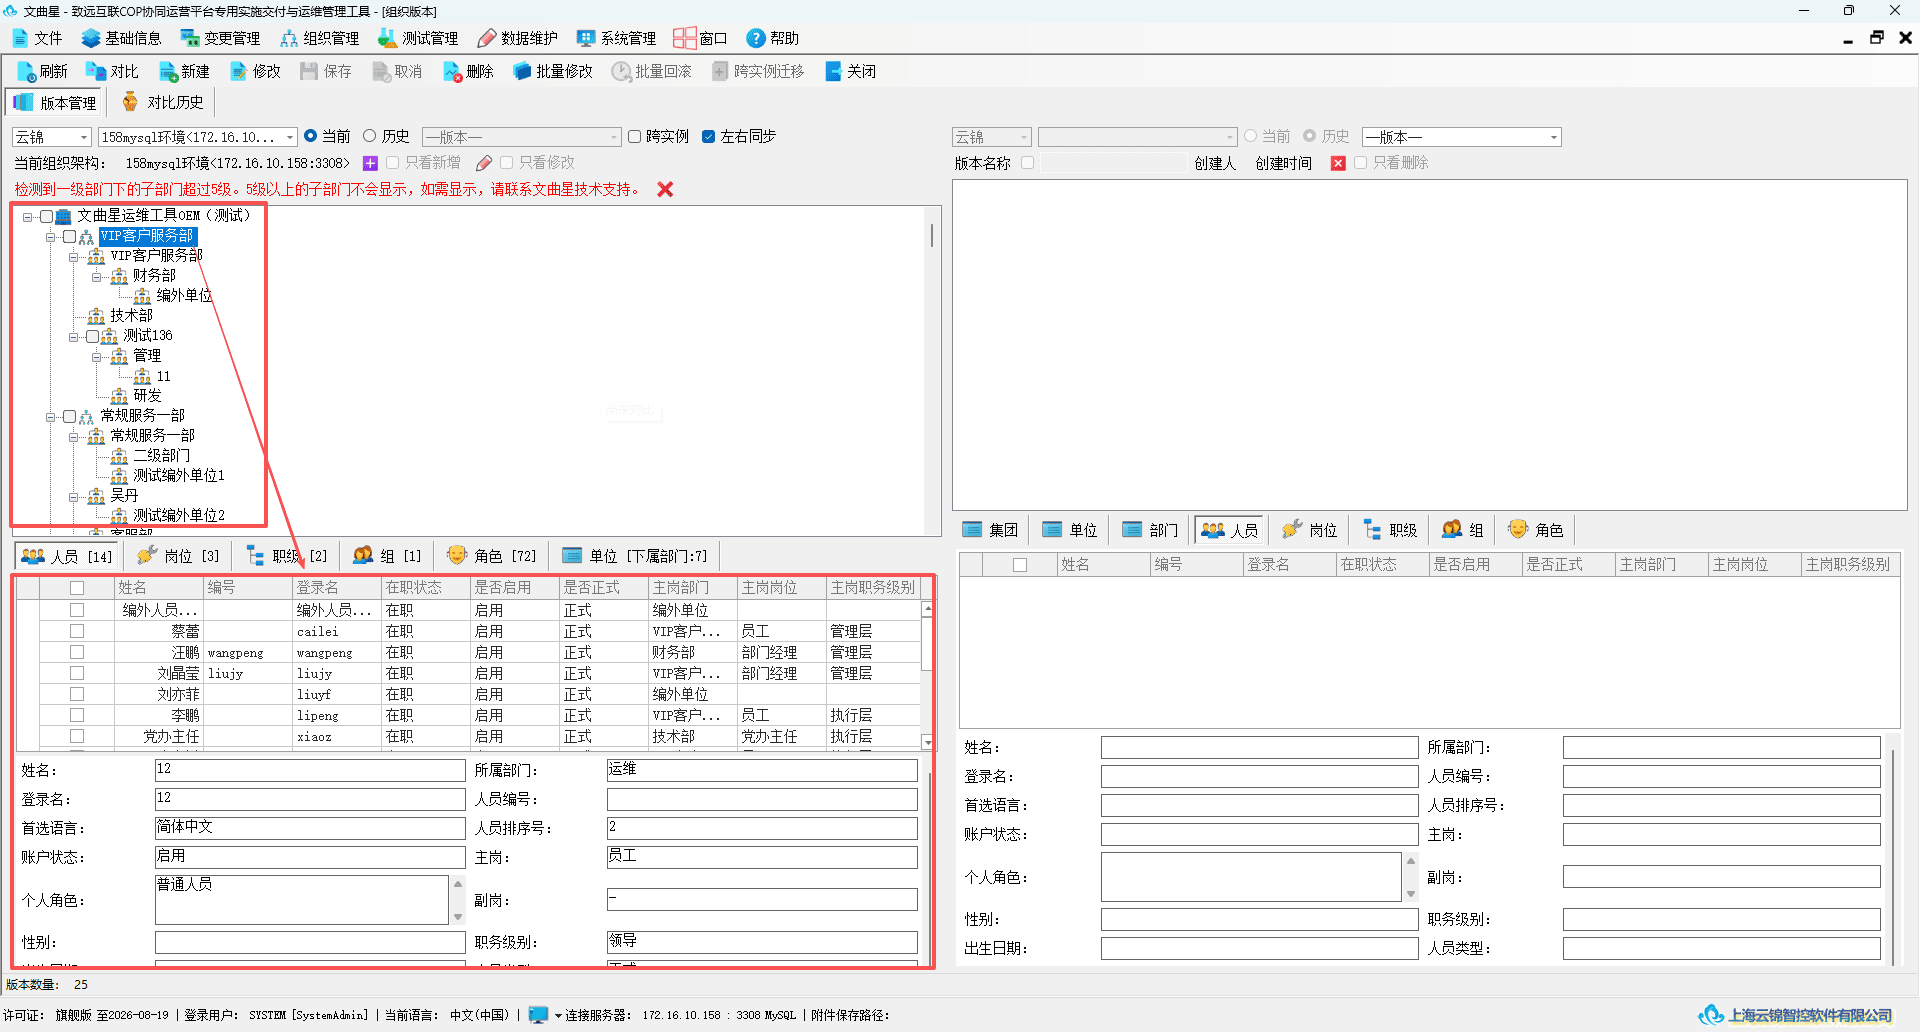Open the right panel 版本 dropdown
This screenshot has height=1032, width=1920.
[x=1461, y=137]
